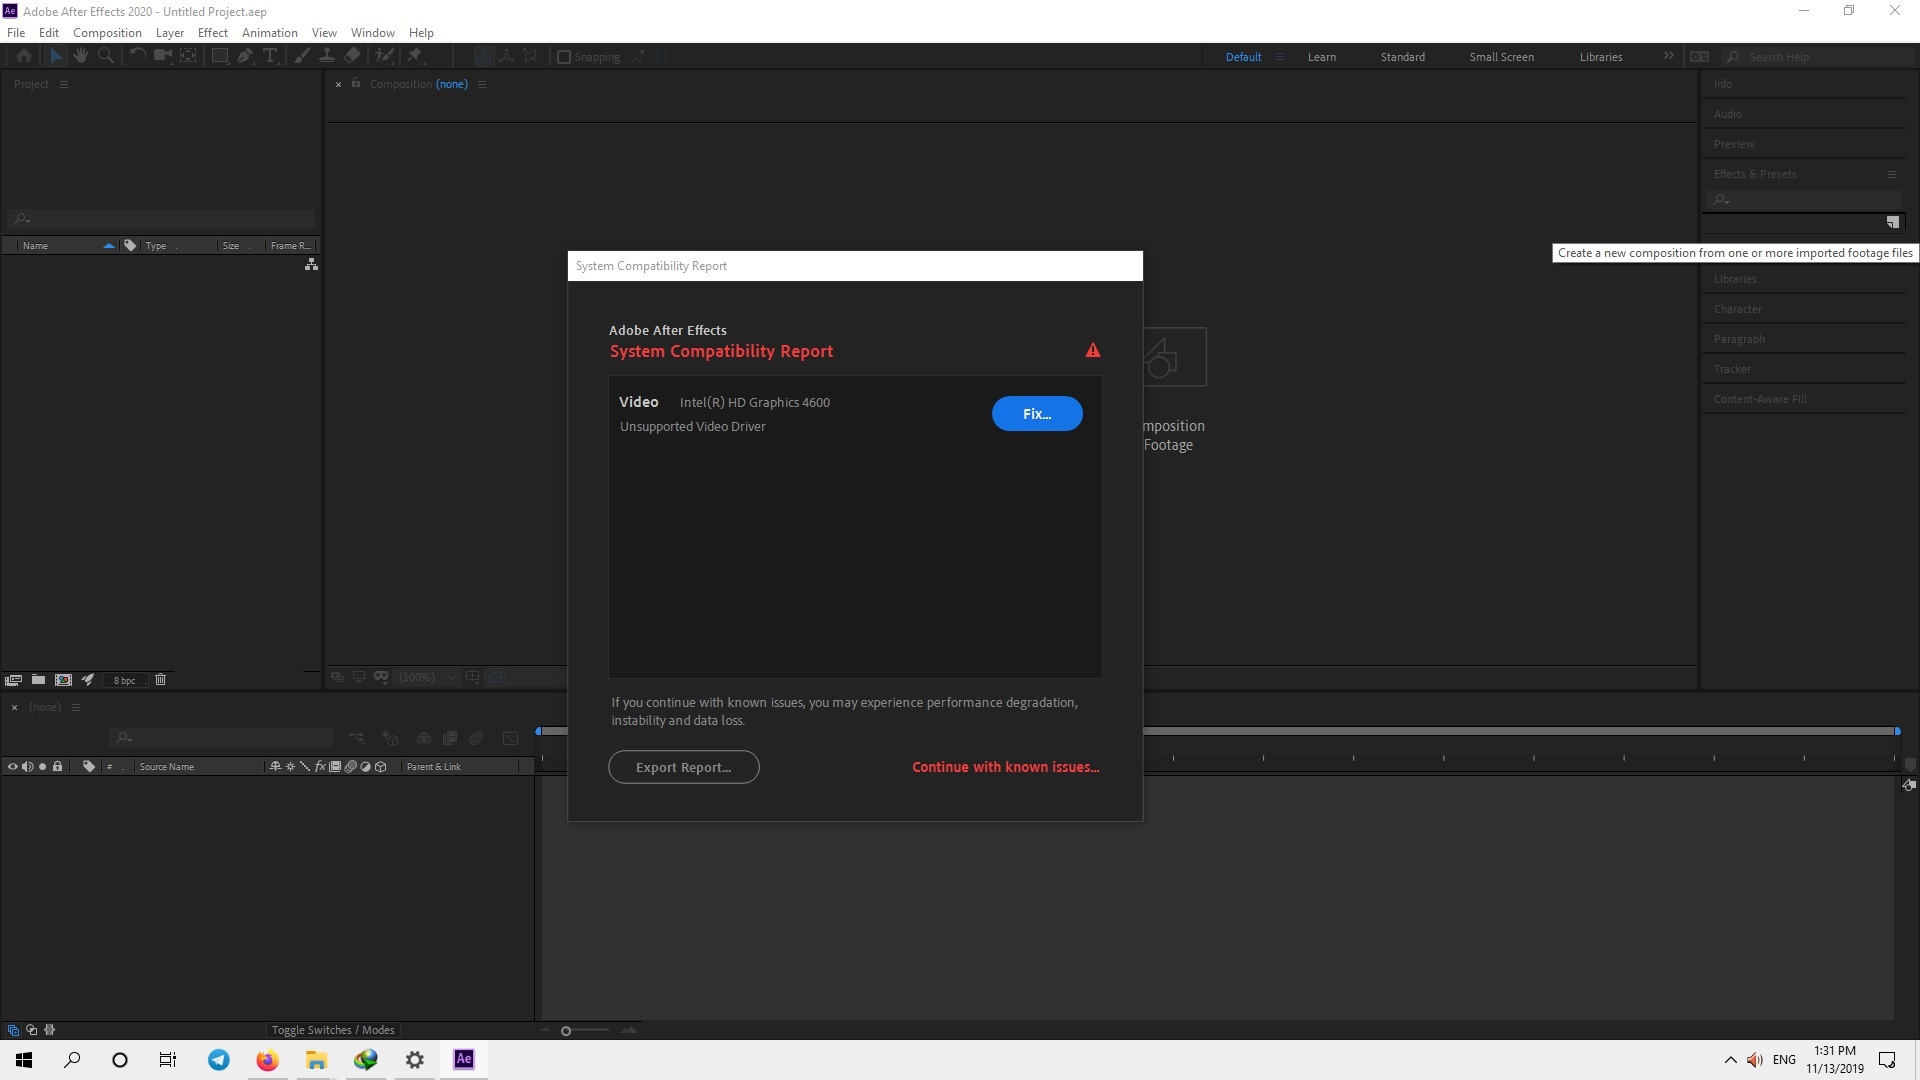Select the brush tool icon in toolbar
Viewport: 1920px width, 1080px height.
tap(301, 55)
